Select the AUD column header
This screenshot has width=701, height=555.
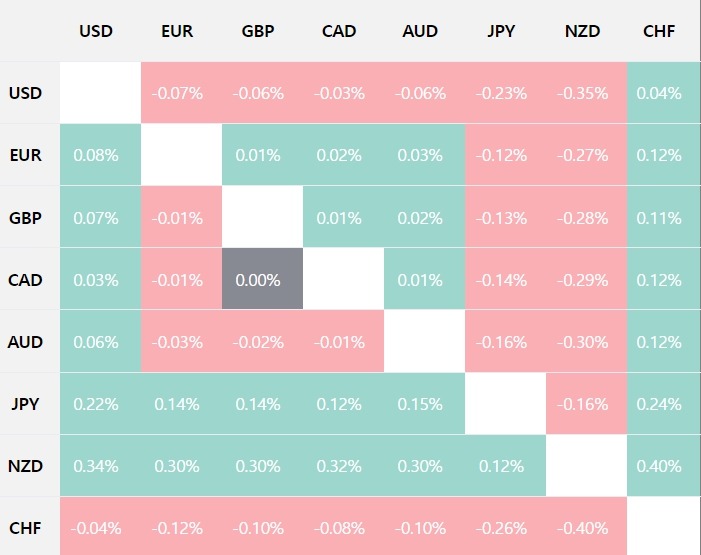pos(420,31)
